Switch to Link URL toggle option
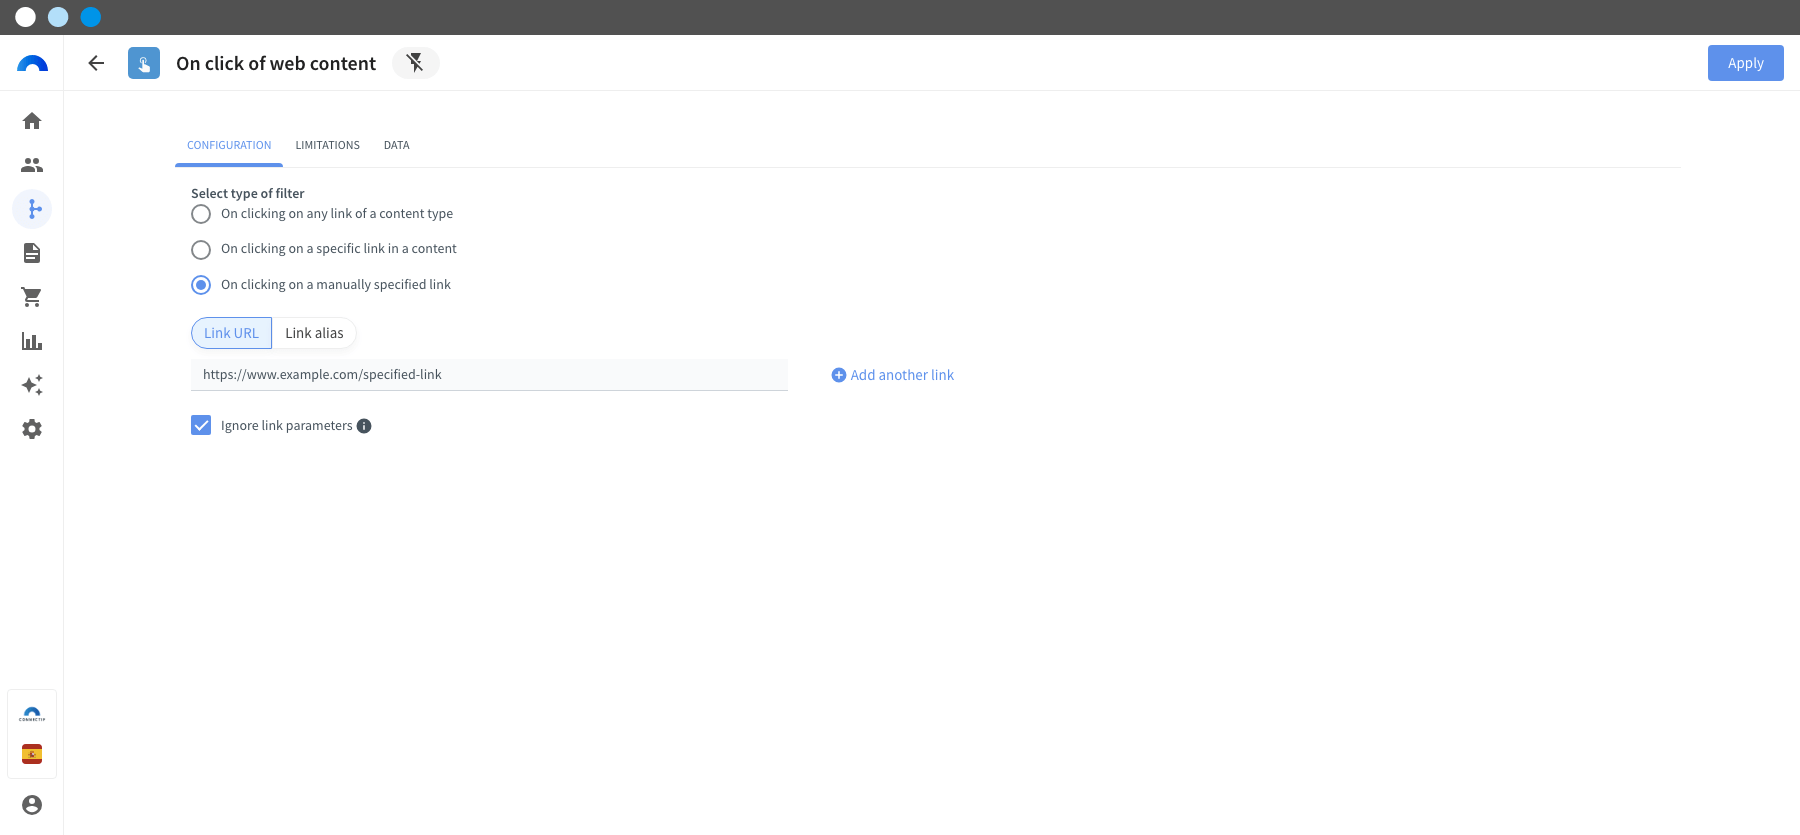Screen dimensions: 1800x835 coord(231,333)
